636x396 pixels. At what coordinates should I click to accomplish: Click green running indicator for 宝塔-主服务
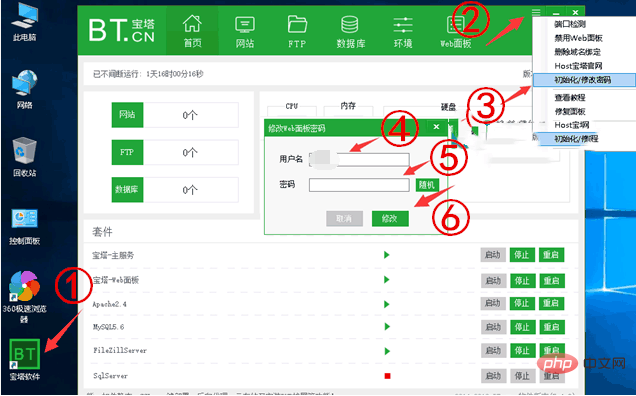click(387, 255)
